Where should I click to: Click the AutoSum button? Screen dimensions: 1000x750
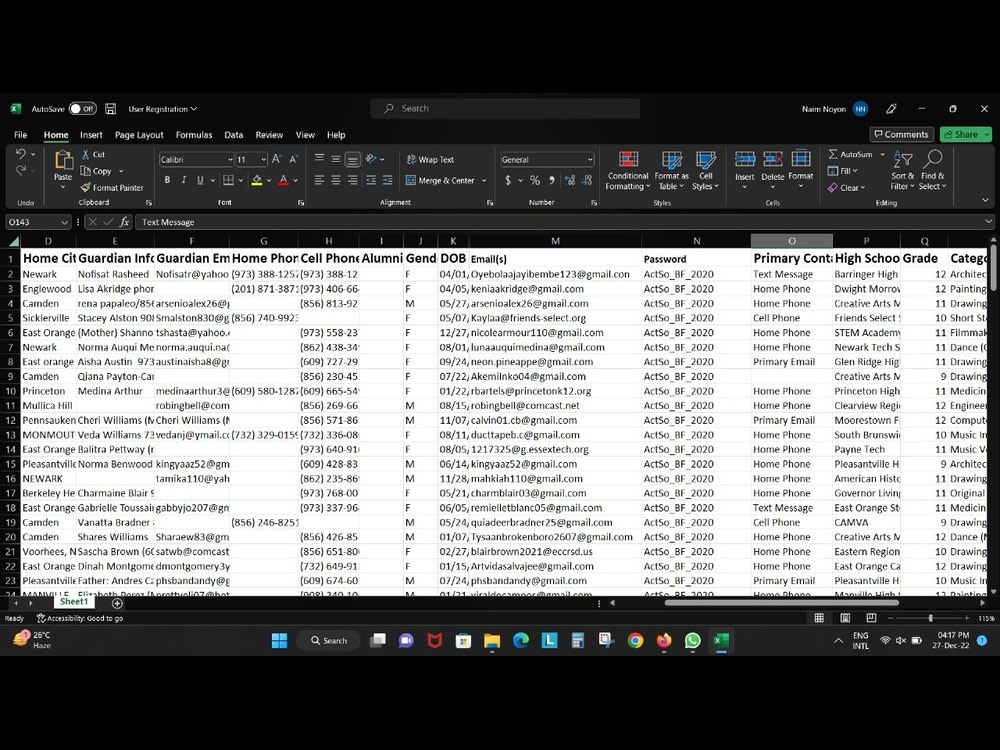[x=850, y=154]
